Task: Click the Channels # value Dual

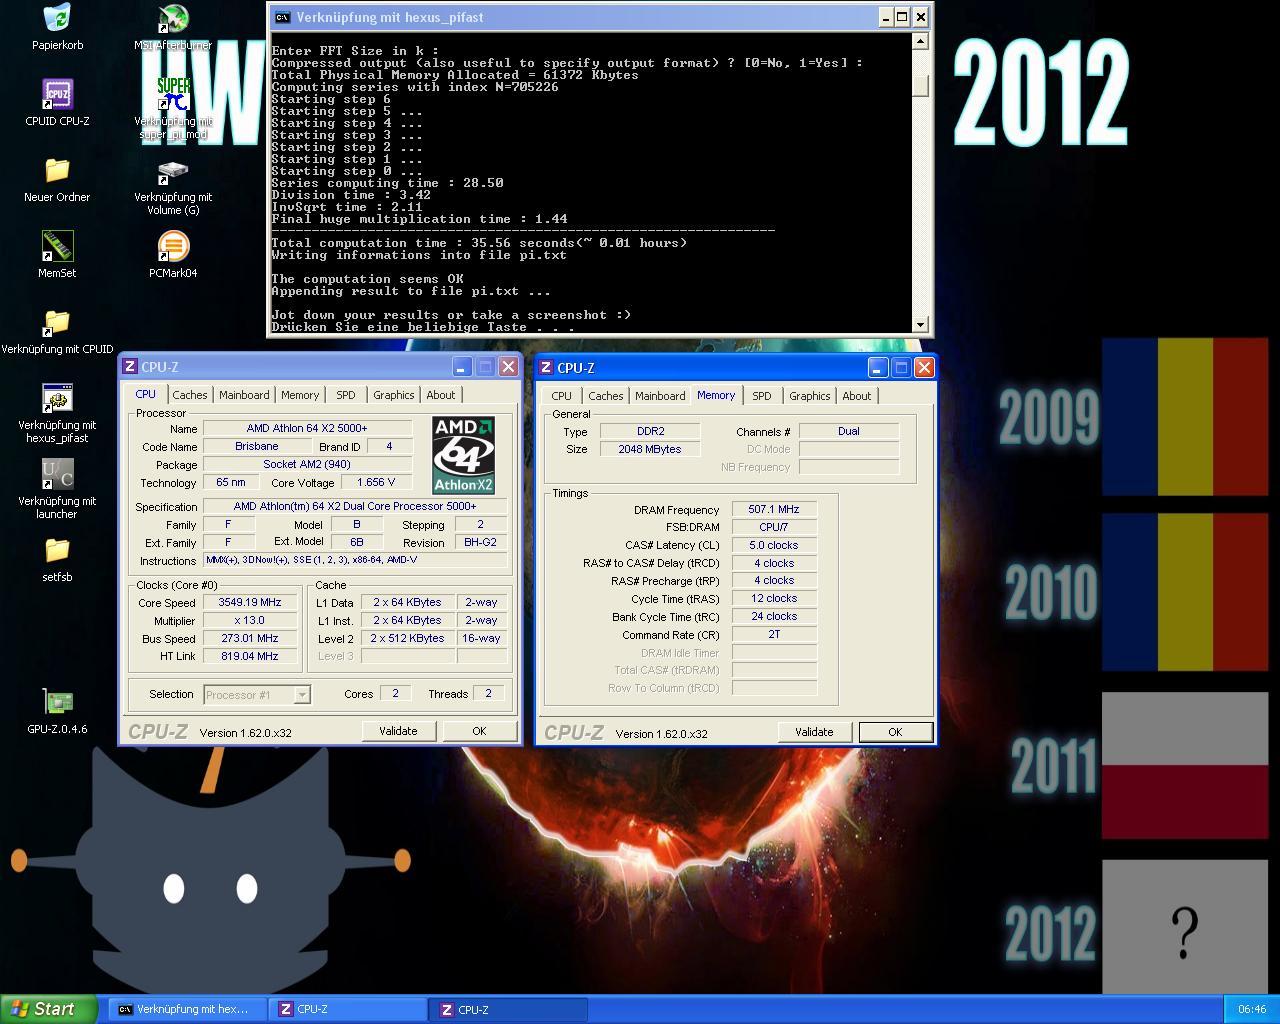Action: click(849, 431)
